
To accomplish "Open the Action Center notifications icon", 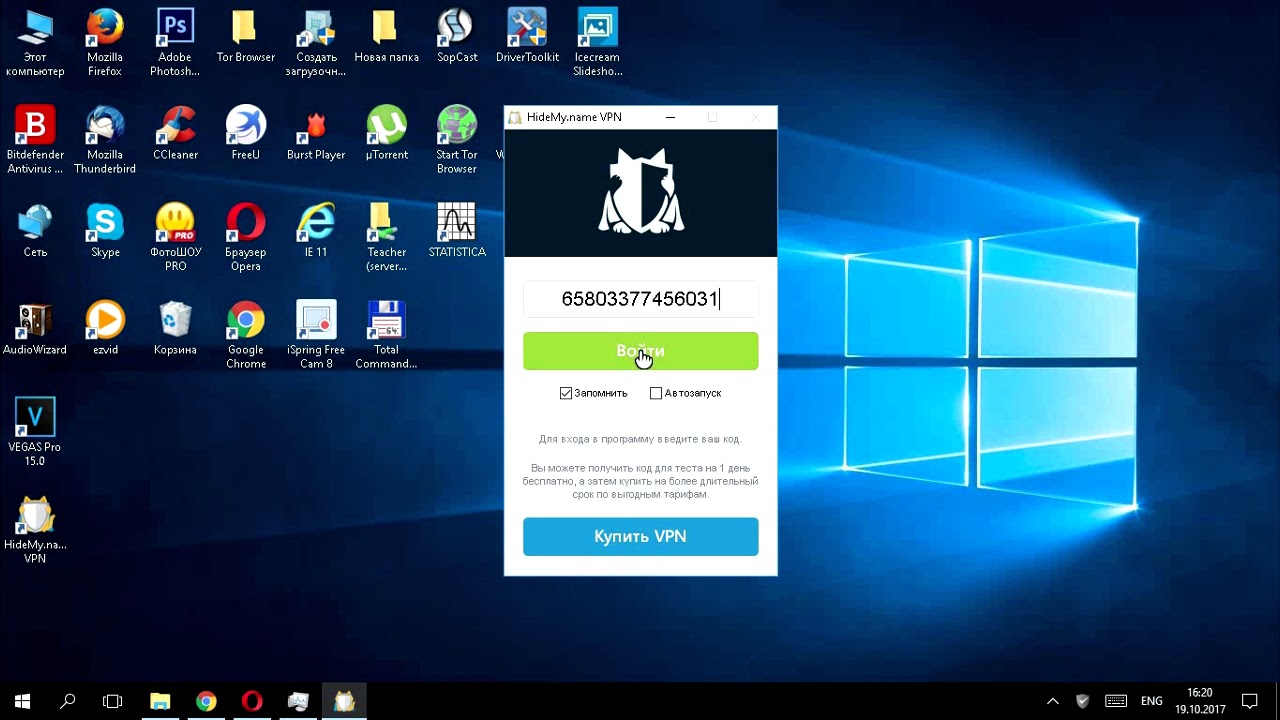I will [x=1250, y=701].
